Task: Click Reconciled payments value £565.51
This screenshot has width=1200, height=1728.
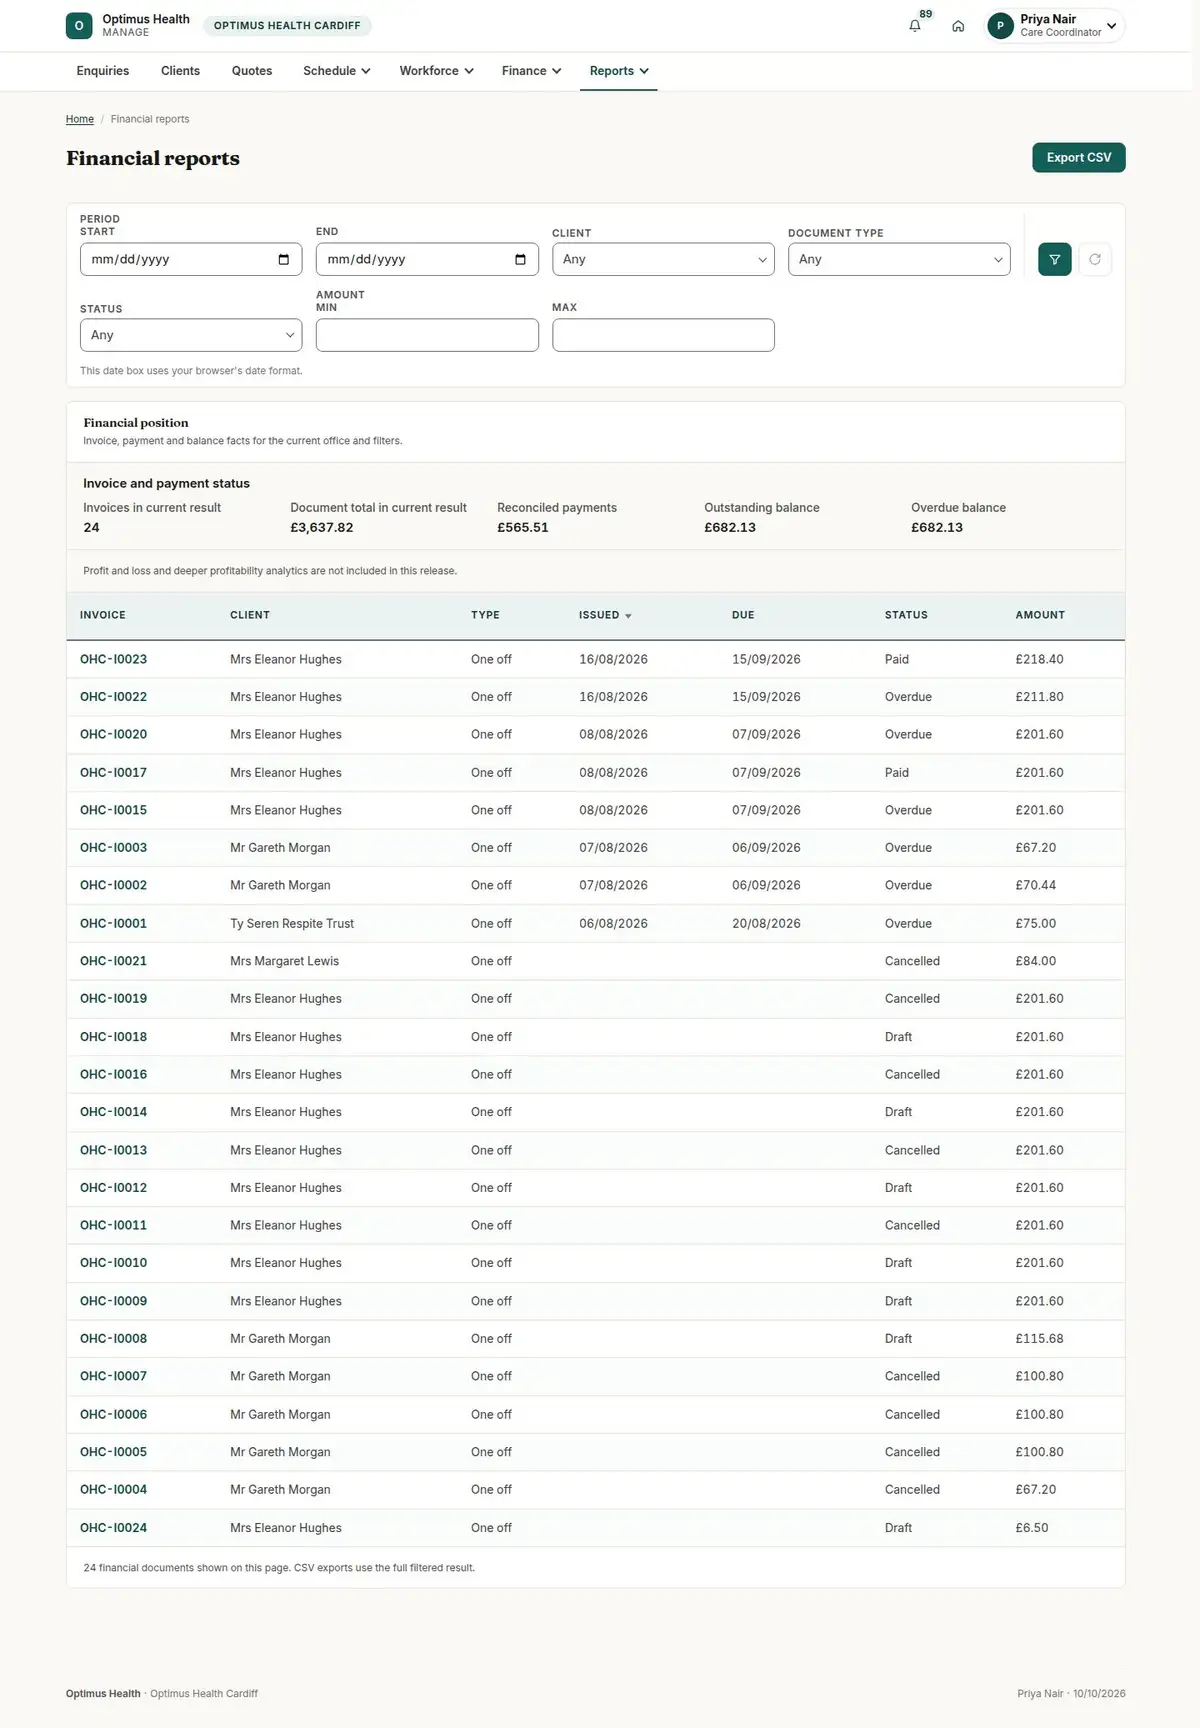Action: (523, 528)
